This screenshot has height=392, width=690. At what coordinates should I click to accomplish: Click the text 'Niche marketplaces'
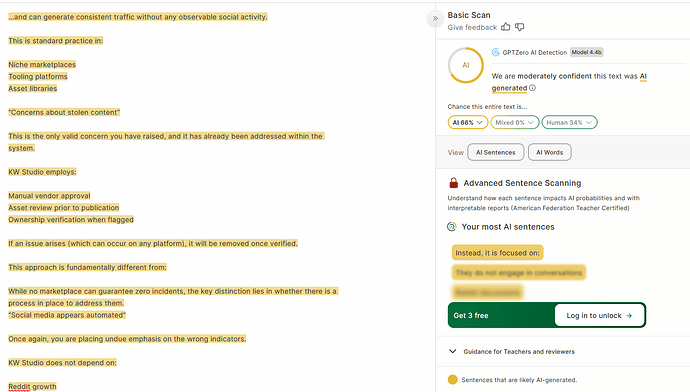42,65
